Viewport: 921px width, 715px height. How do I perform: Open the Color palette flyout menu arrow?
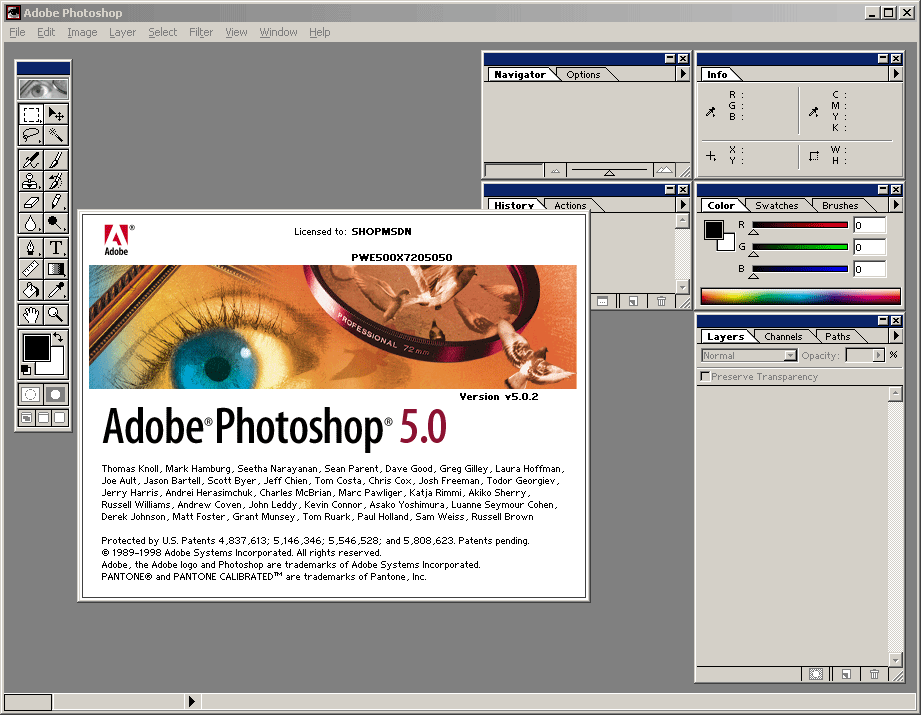click(x=896, y=204)
